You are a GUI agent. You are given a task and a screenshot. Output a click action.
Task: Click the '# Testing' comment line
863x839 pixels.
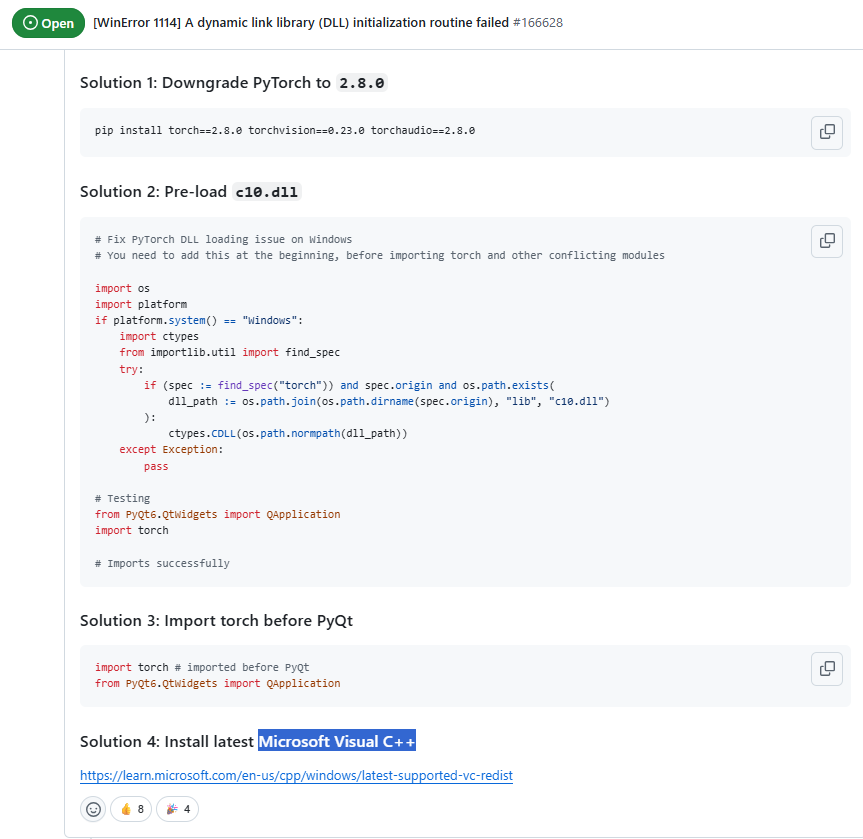(122, 498)
